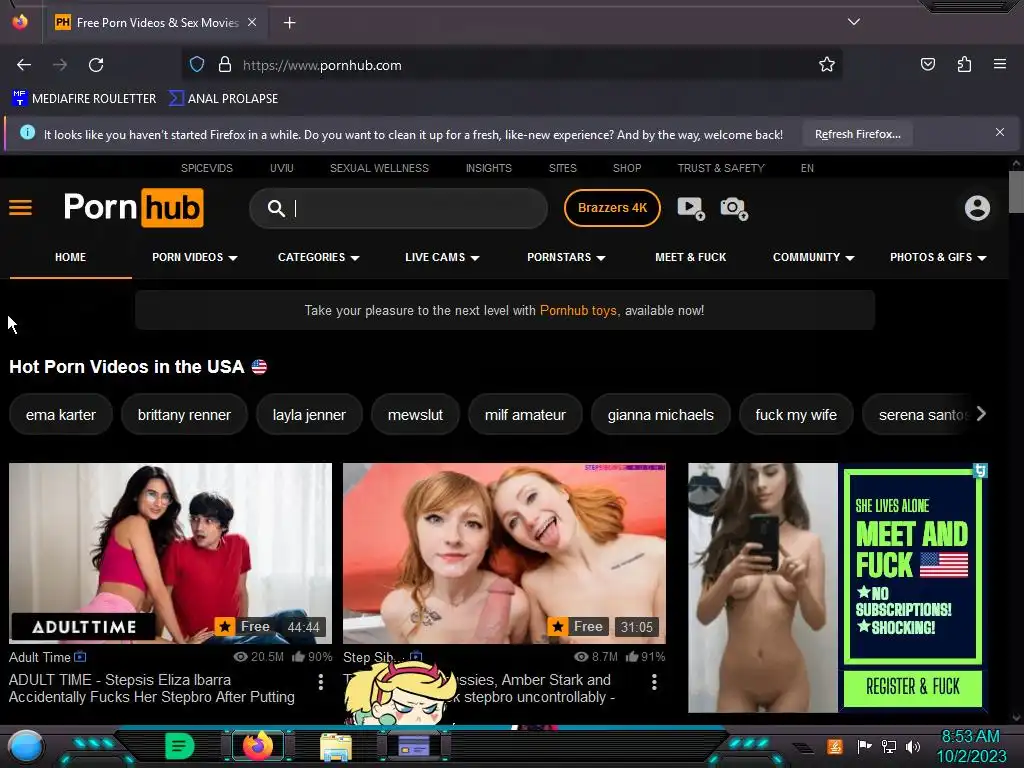The width and height of the screenshot is (1024, 768).
Task: Click the upload video icon
Action: click(x=691, y=208)
